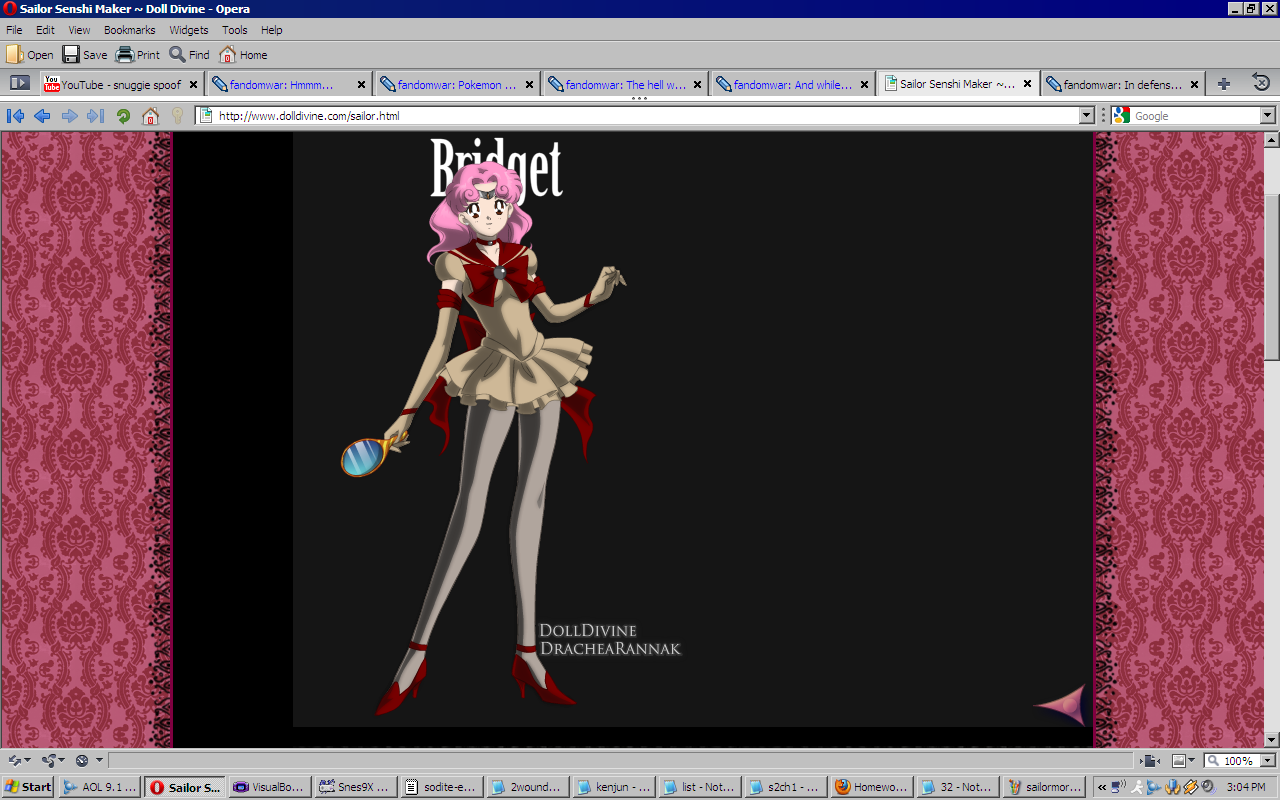Open the closed tabs trash icon

coord(1260,84)
